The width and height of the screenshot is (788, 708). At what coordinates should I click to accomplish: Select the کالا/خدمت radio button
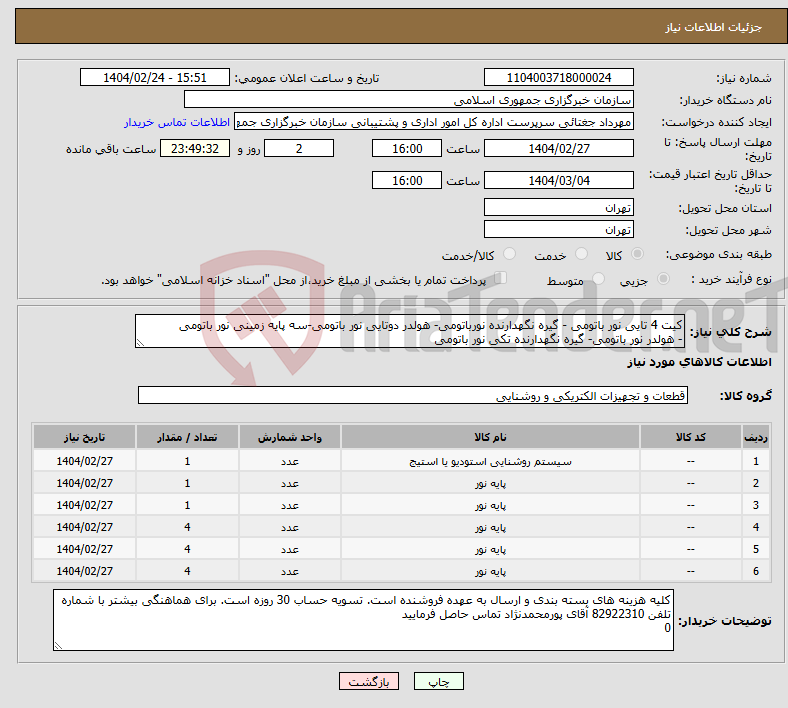[509, 254]
